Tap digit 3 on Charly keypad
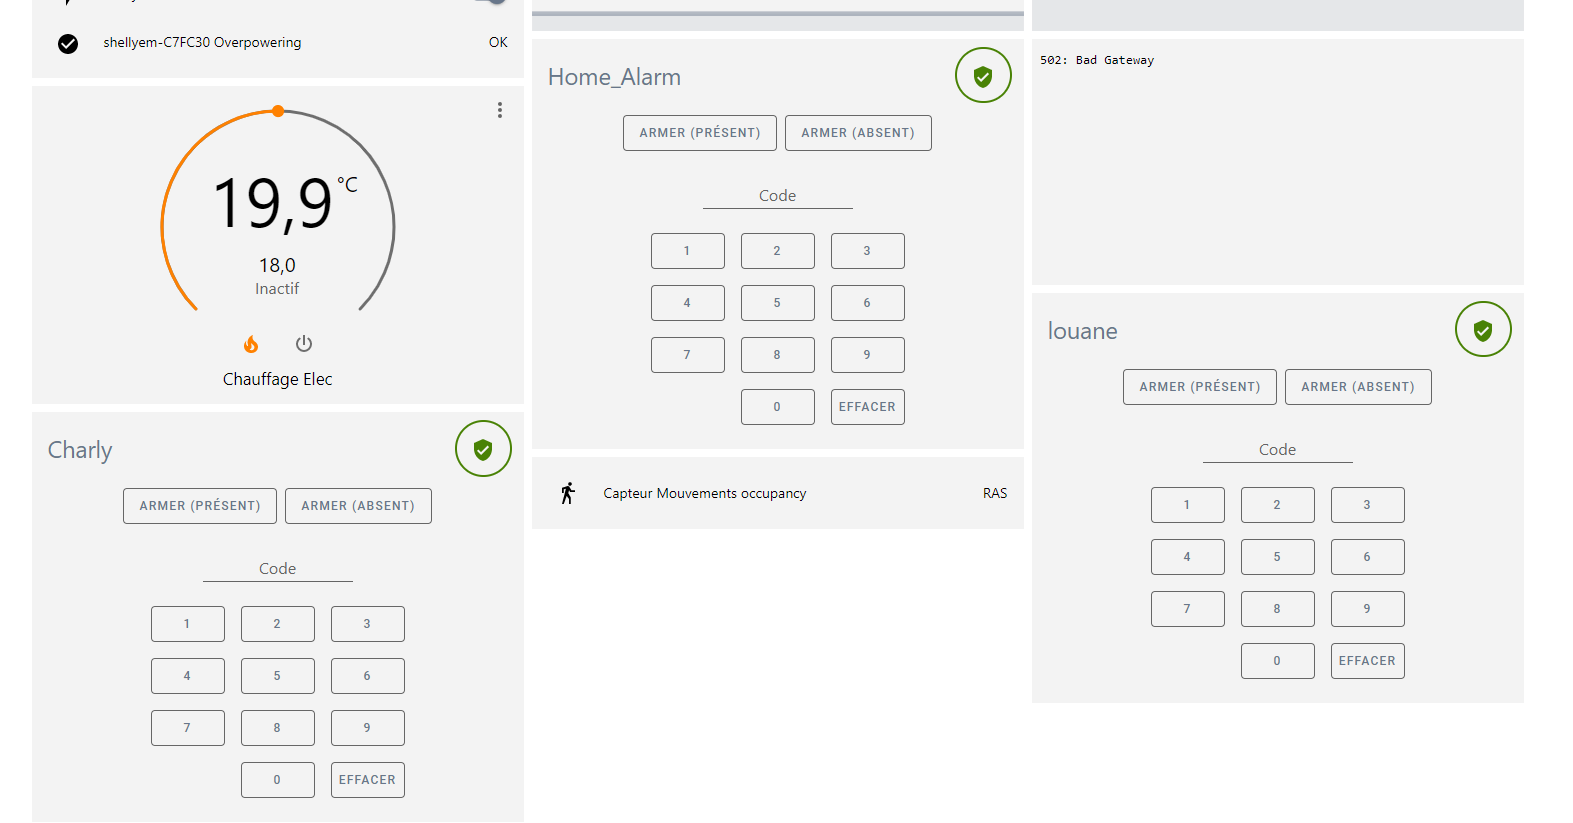 pos(368,624)
